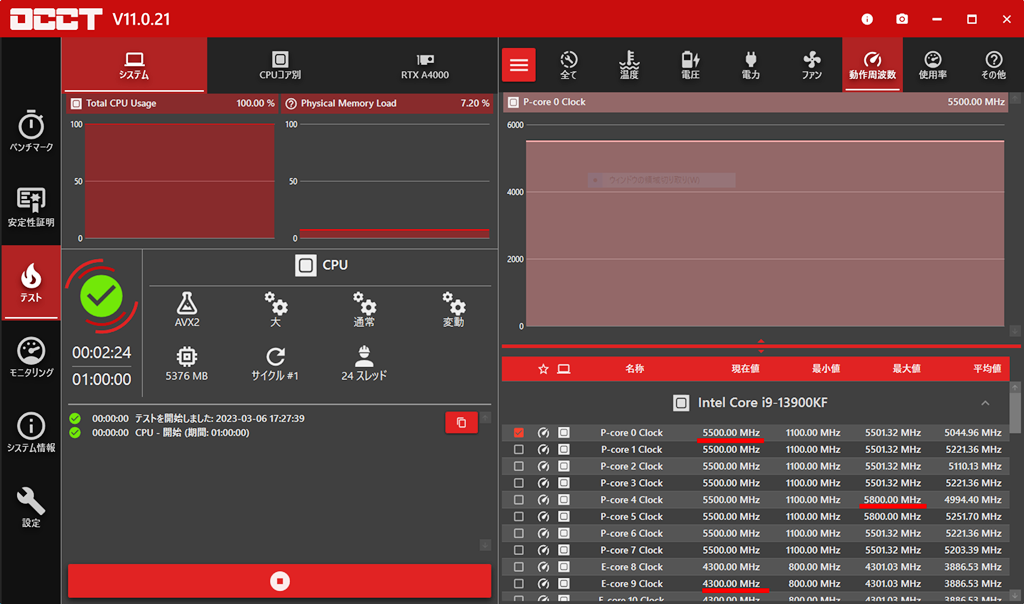Image resolution: width=1024 pixels, height=604 pixels.
Task: Open 設定 settings wrench icon
Action: pyautogui.click(x=31, y=507)
